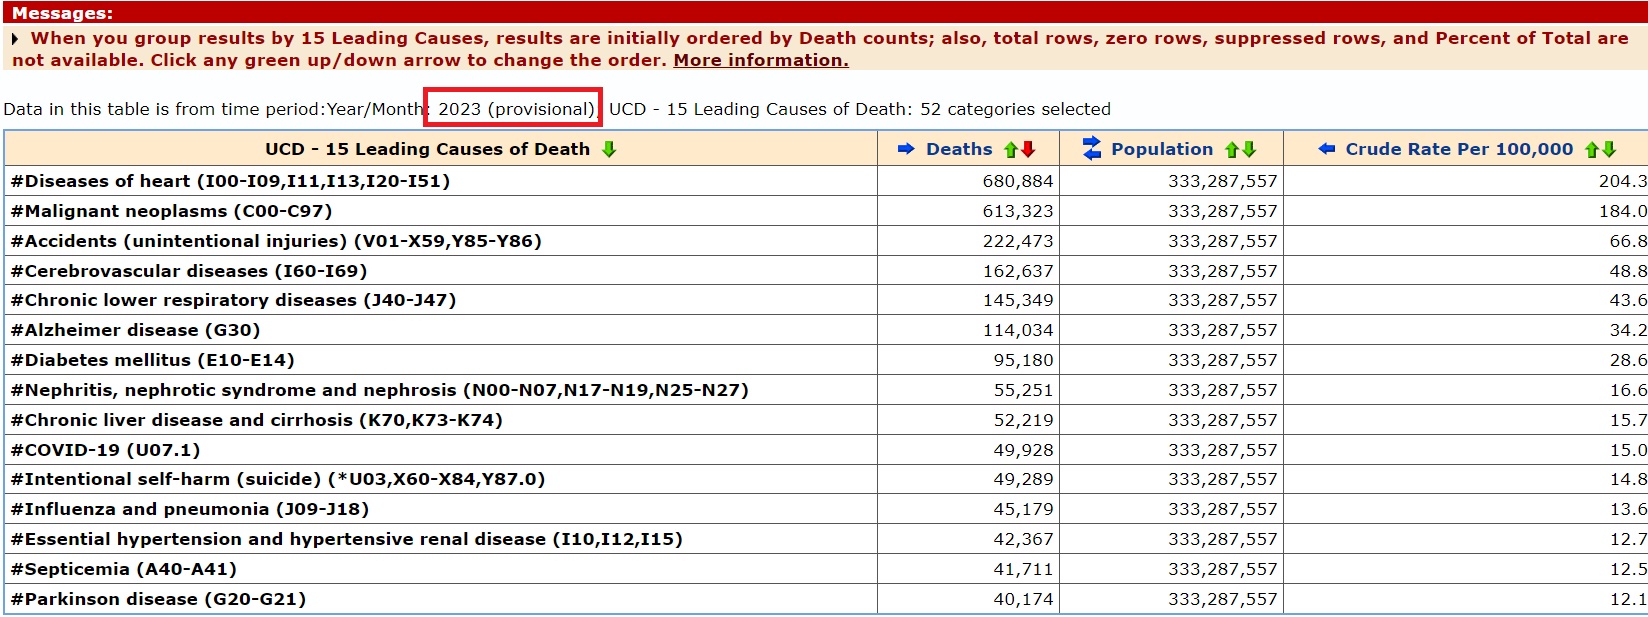Click deaths value 41,711
This screenshot has height=617, width=1648.
1024,569
